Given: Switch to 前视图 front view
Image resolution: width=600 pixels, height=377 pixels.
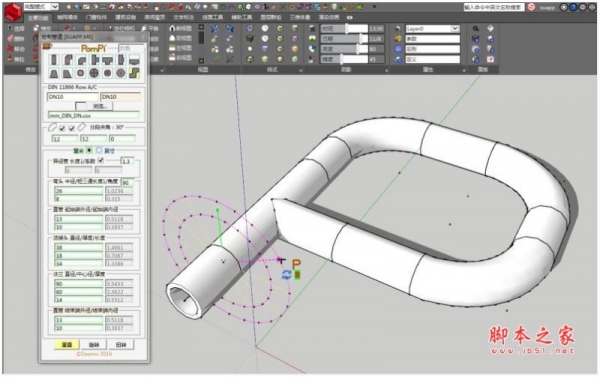Looking at the screenshot, I should click(180, 28).
